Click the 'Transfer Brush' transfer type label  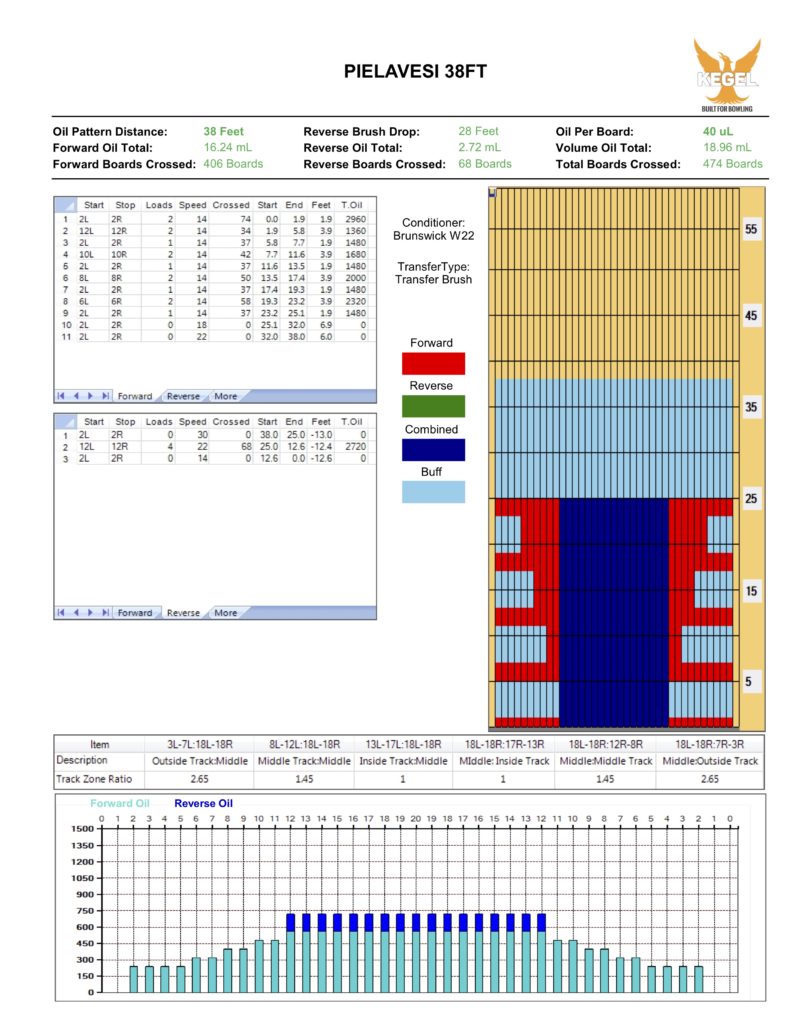click(433, 280)
